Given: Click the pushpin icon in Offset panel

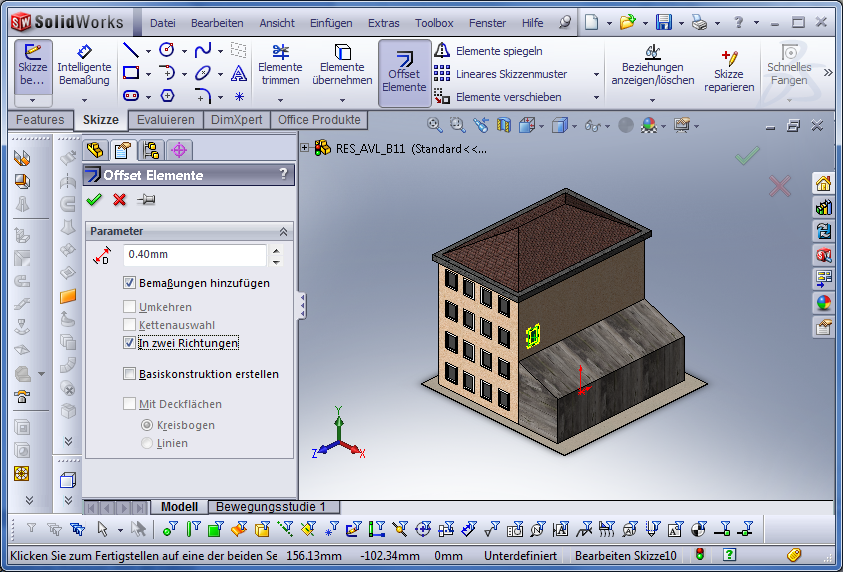Looking at the screenshot, I should click(x=146, y=200).
